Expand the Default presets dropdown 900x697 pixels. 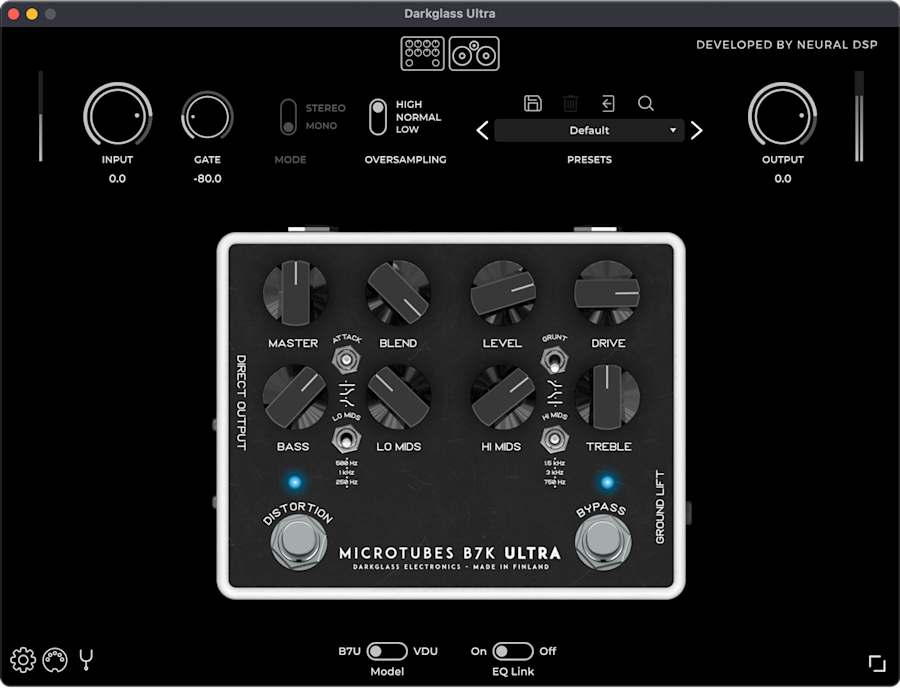point(589,130)
